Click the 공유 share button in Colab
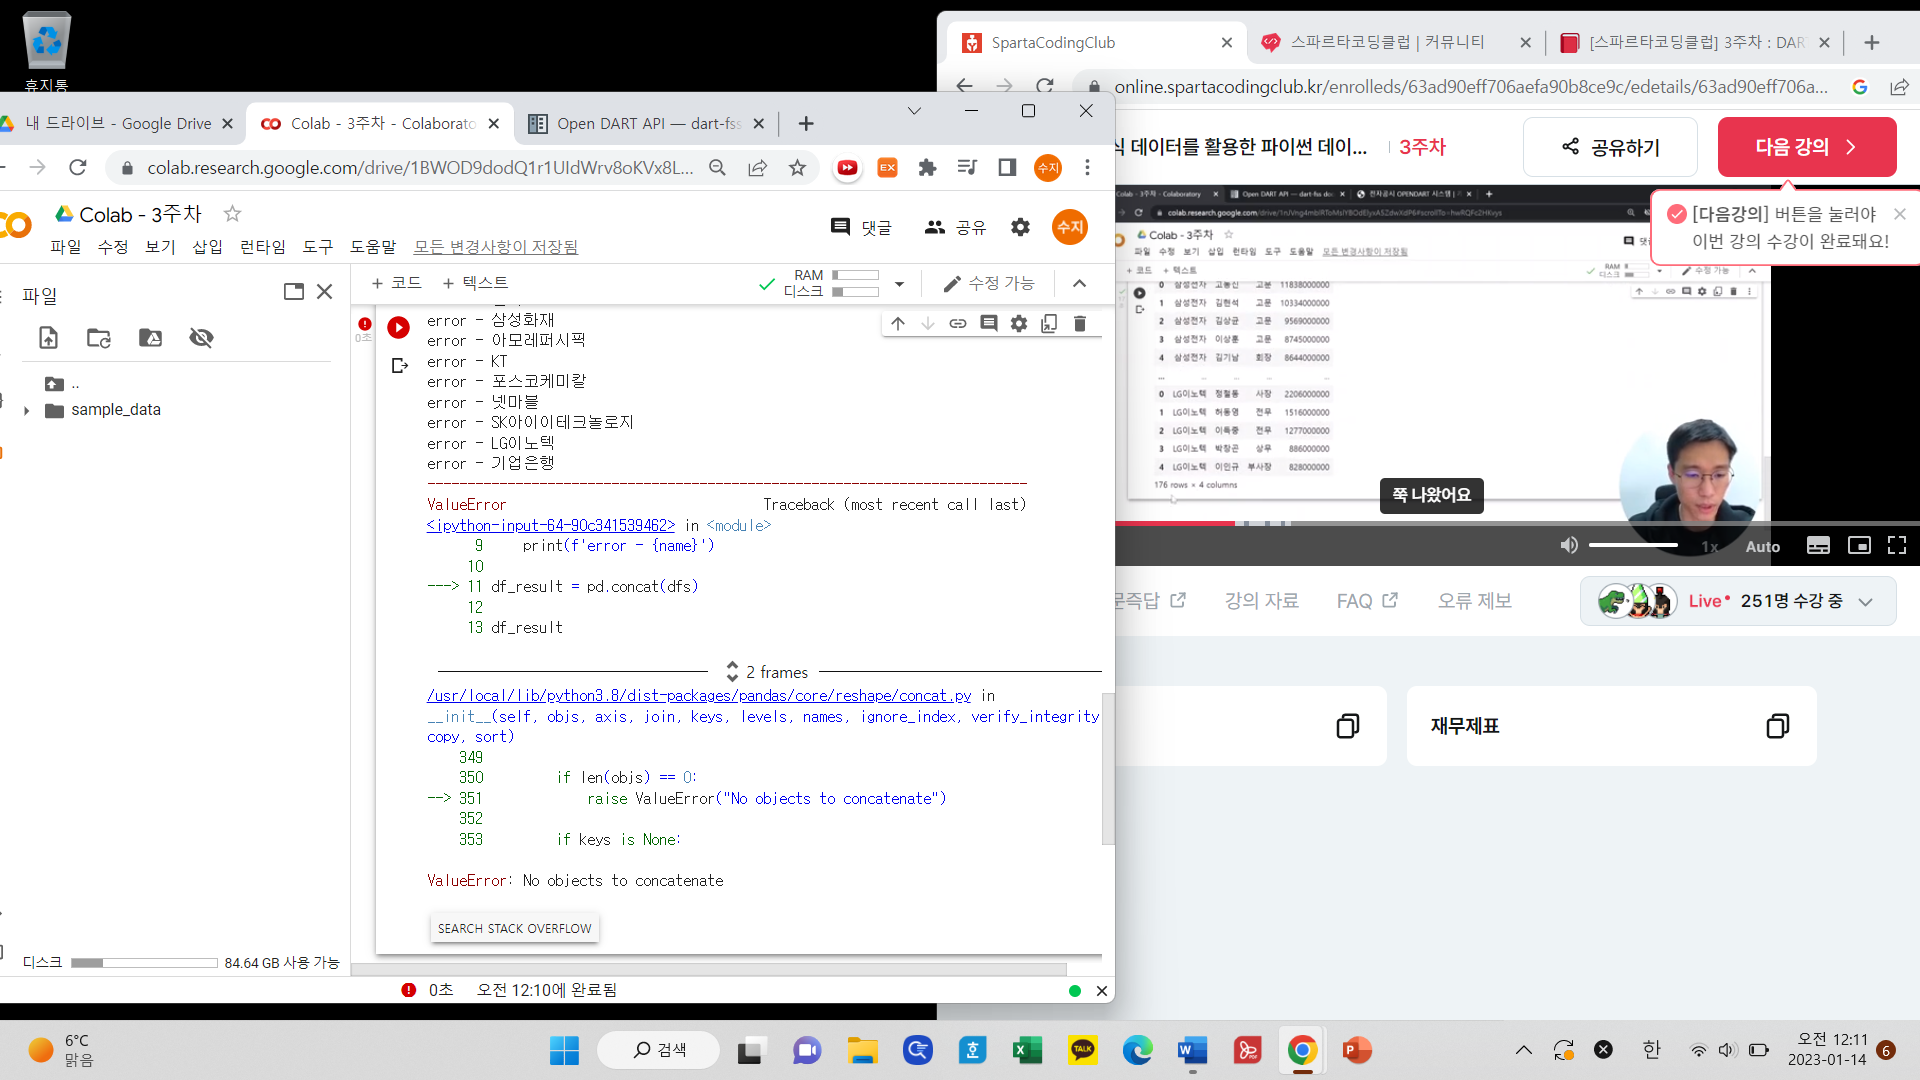This screenshot has height=1080, width=1920. [956, 227]
